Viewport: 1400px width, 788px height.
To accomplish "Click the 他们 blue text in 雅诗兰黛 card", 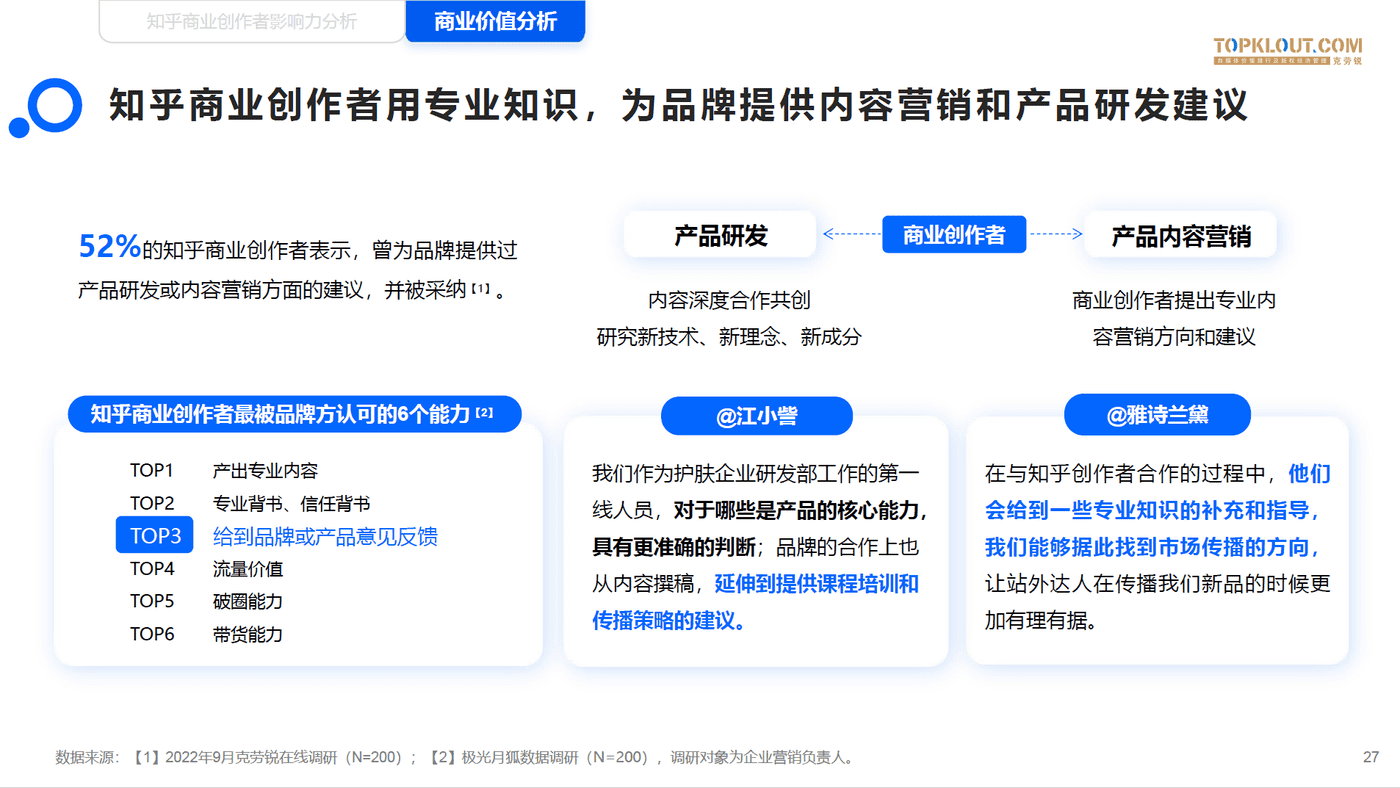I will tap(1309, 474).
